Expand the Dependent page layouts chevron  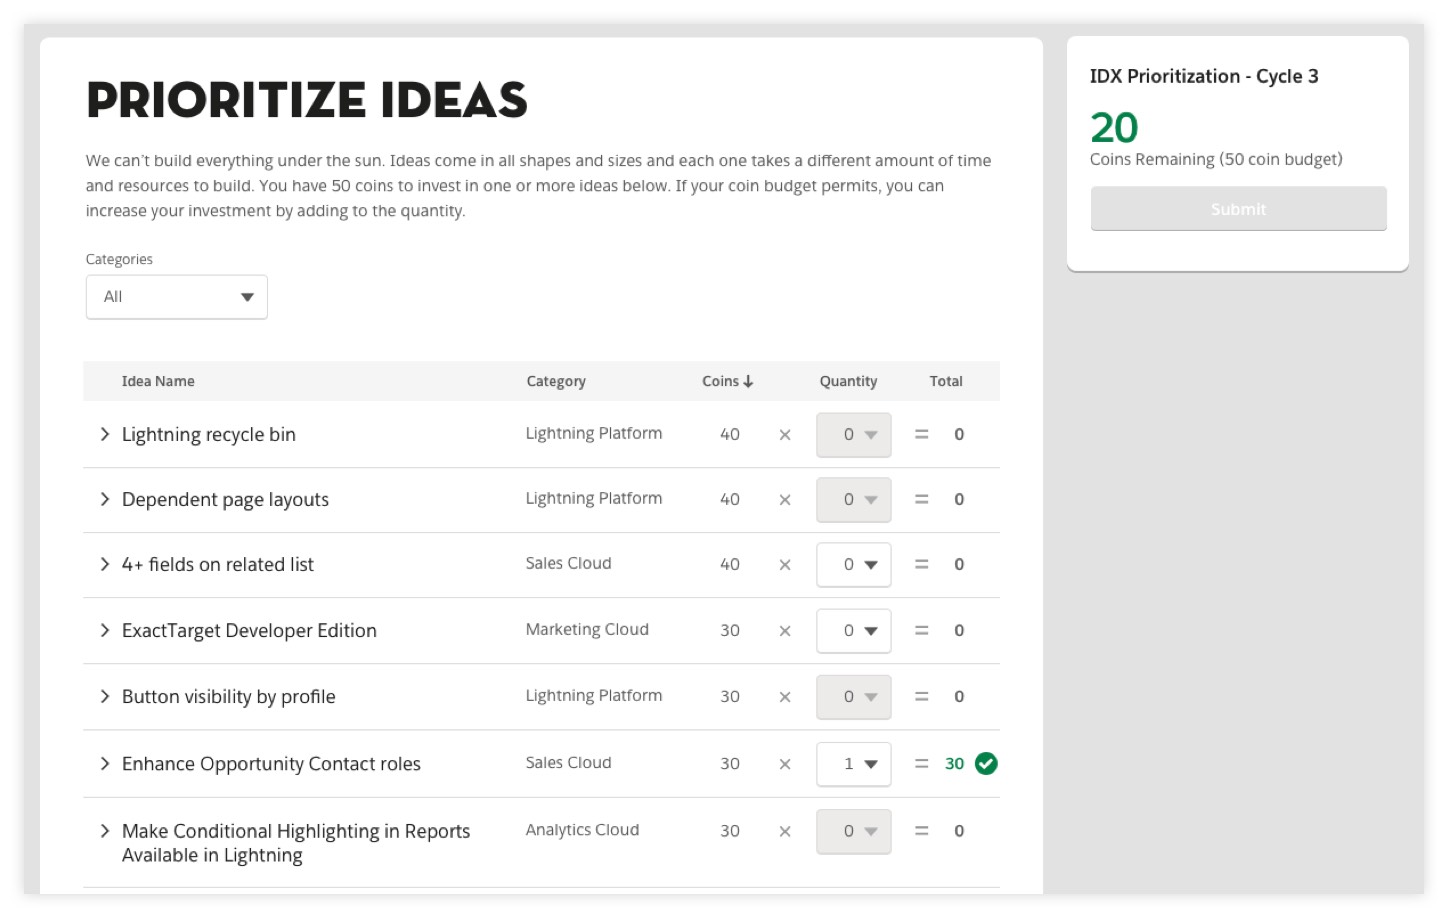[x=105, y=499]
